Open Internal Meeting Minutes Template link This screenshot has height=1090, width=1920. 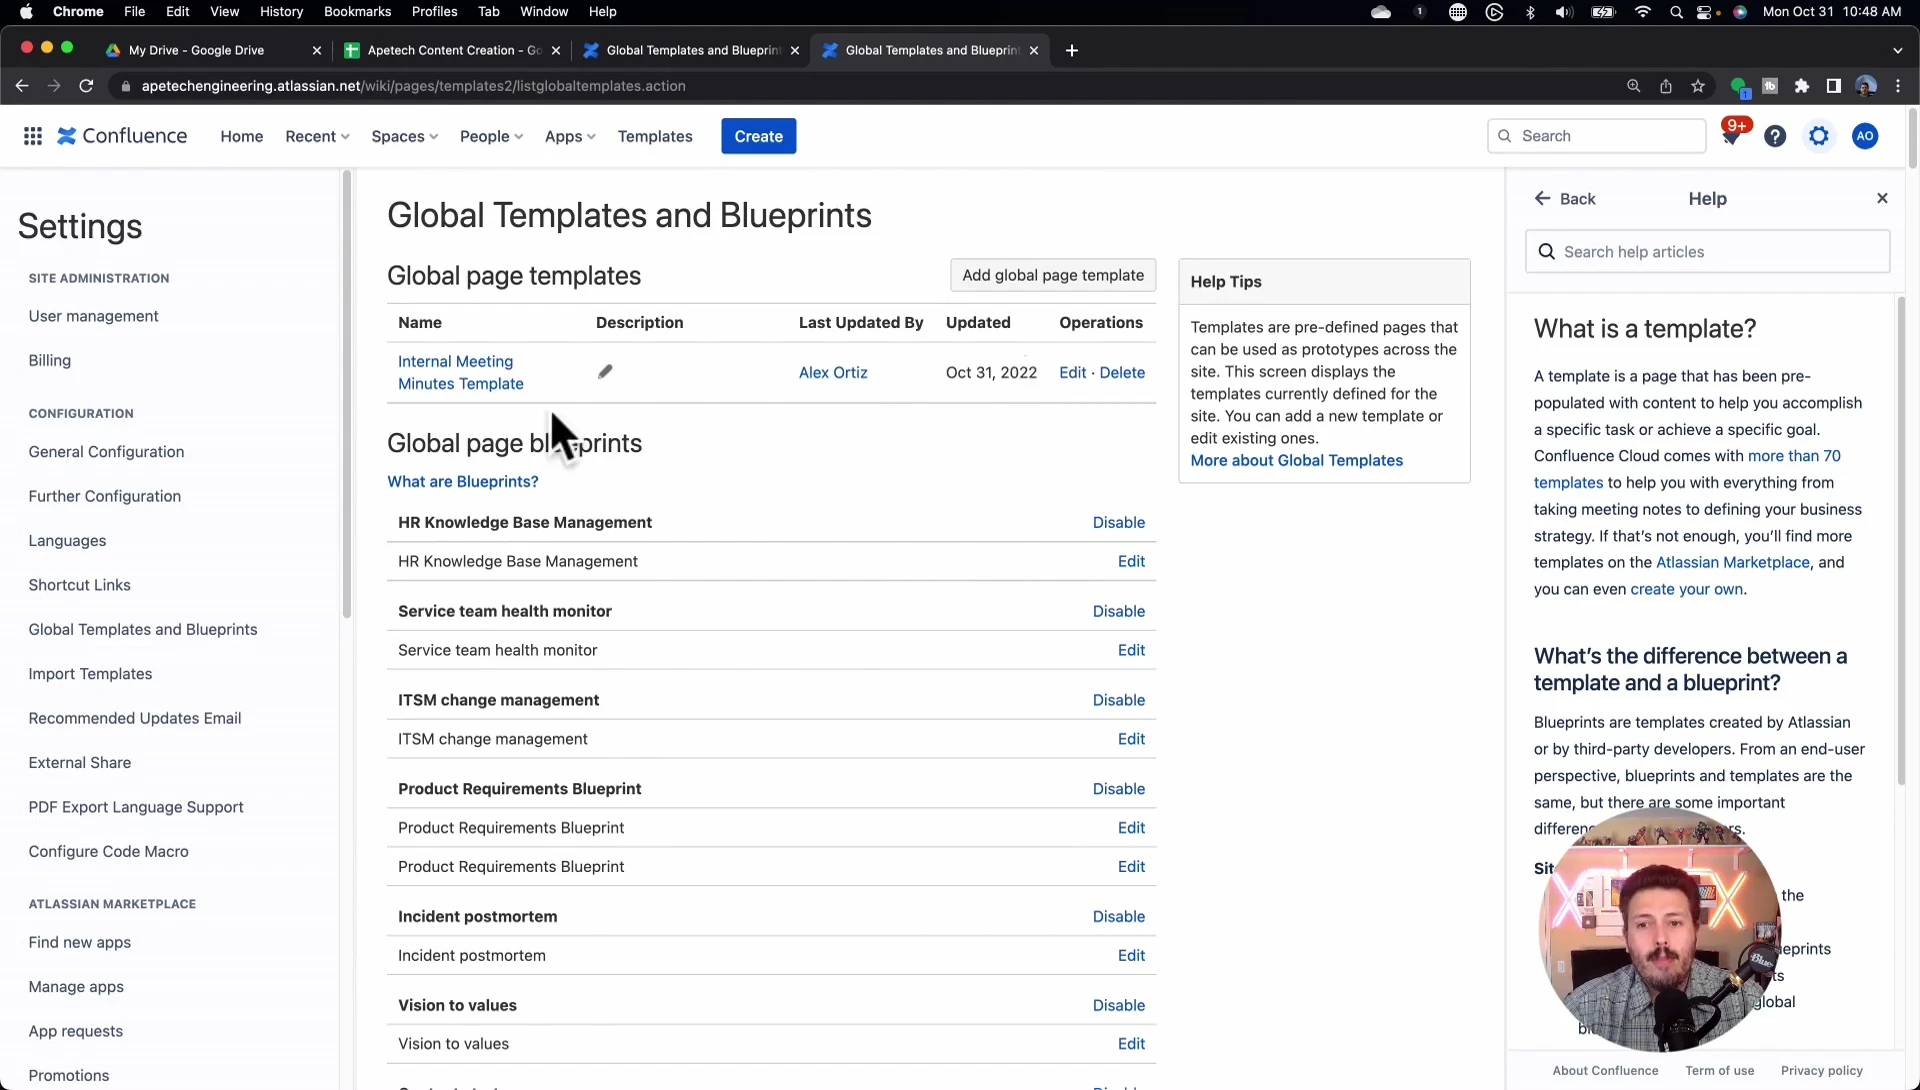(x=461, y=372)
